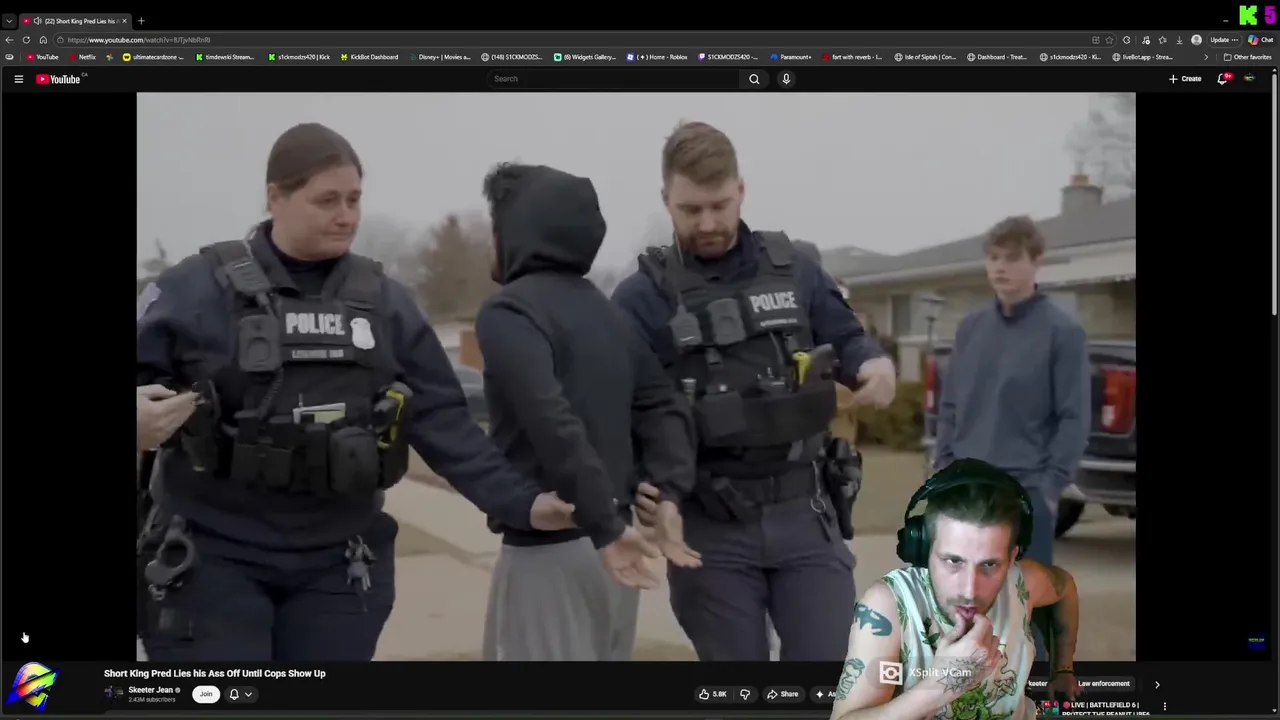Image resolution: width=1280 pixels, height=720 pixels.
Task: Open Isle of Siptah bookmark
Action: [925, 57]
